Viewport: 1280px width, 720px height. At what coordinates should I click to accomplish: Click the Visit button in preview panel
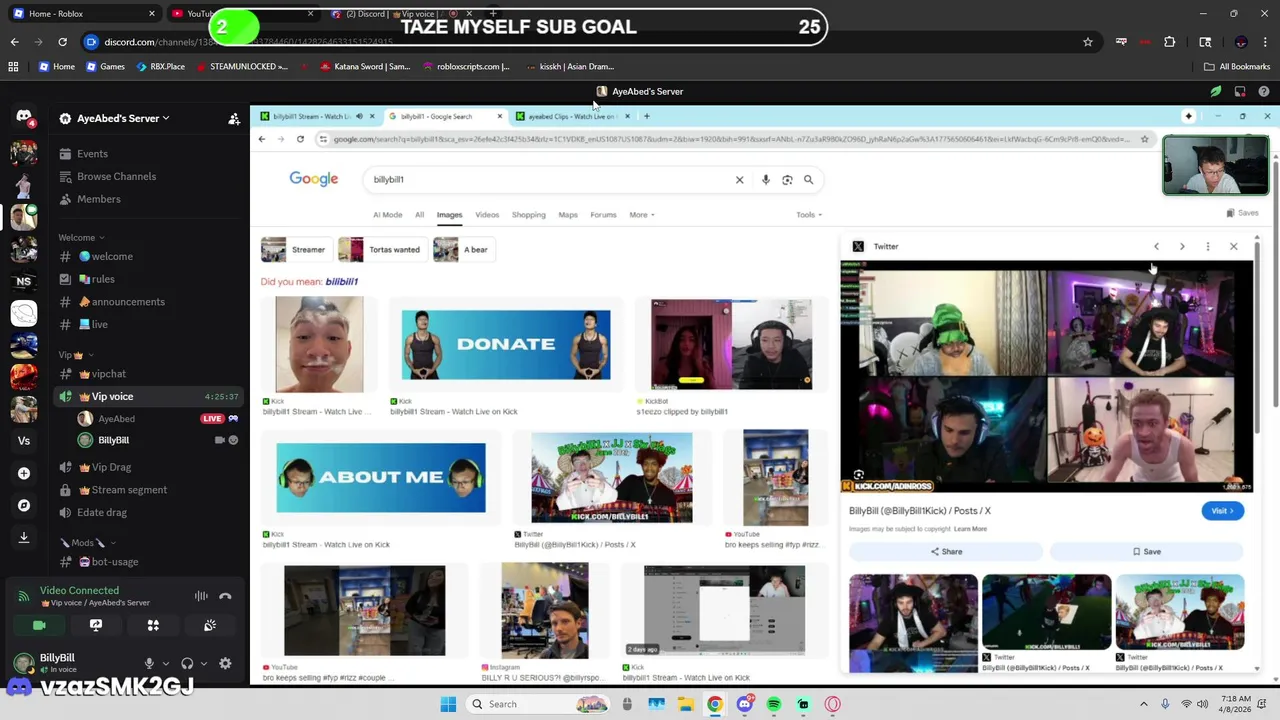1222,511
